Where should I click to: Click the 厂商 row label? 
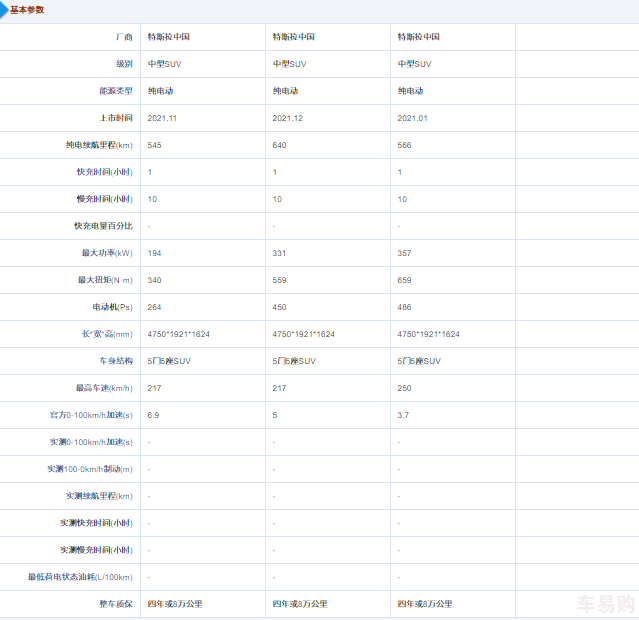coord(124,37)
